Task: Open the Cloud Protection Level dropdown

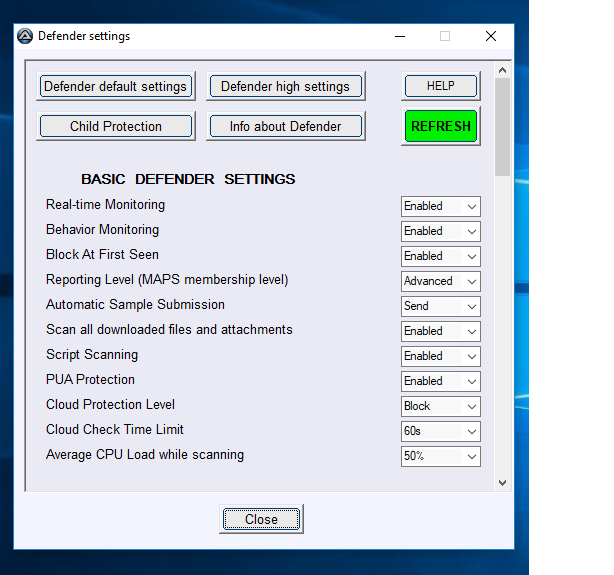Action: point(440,406)
